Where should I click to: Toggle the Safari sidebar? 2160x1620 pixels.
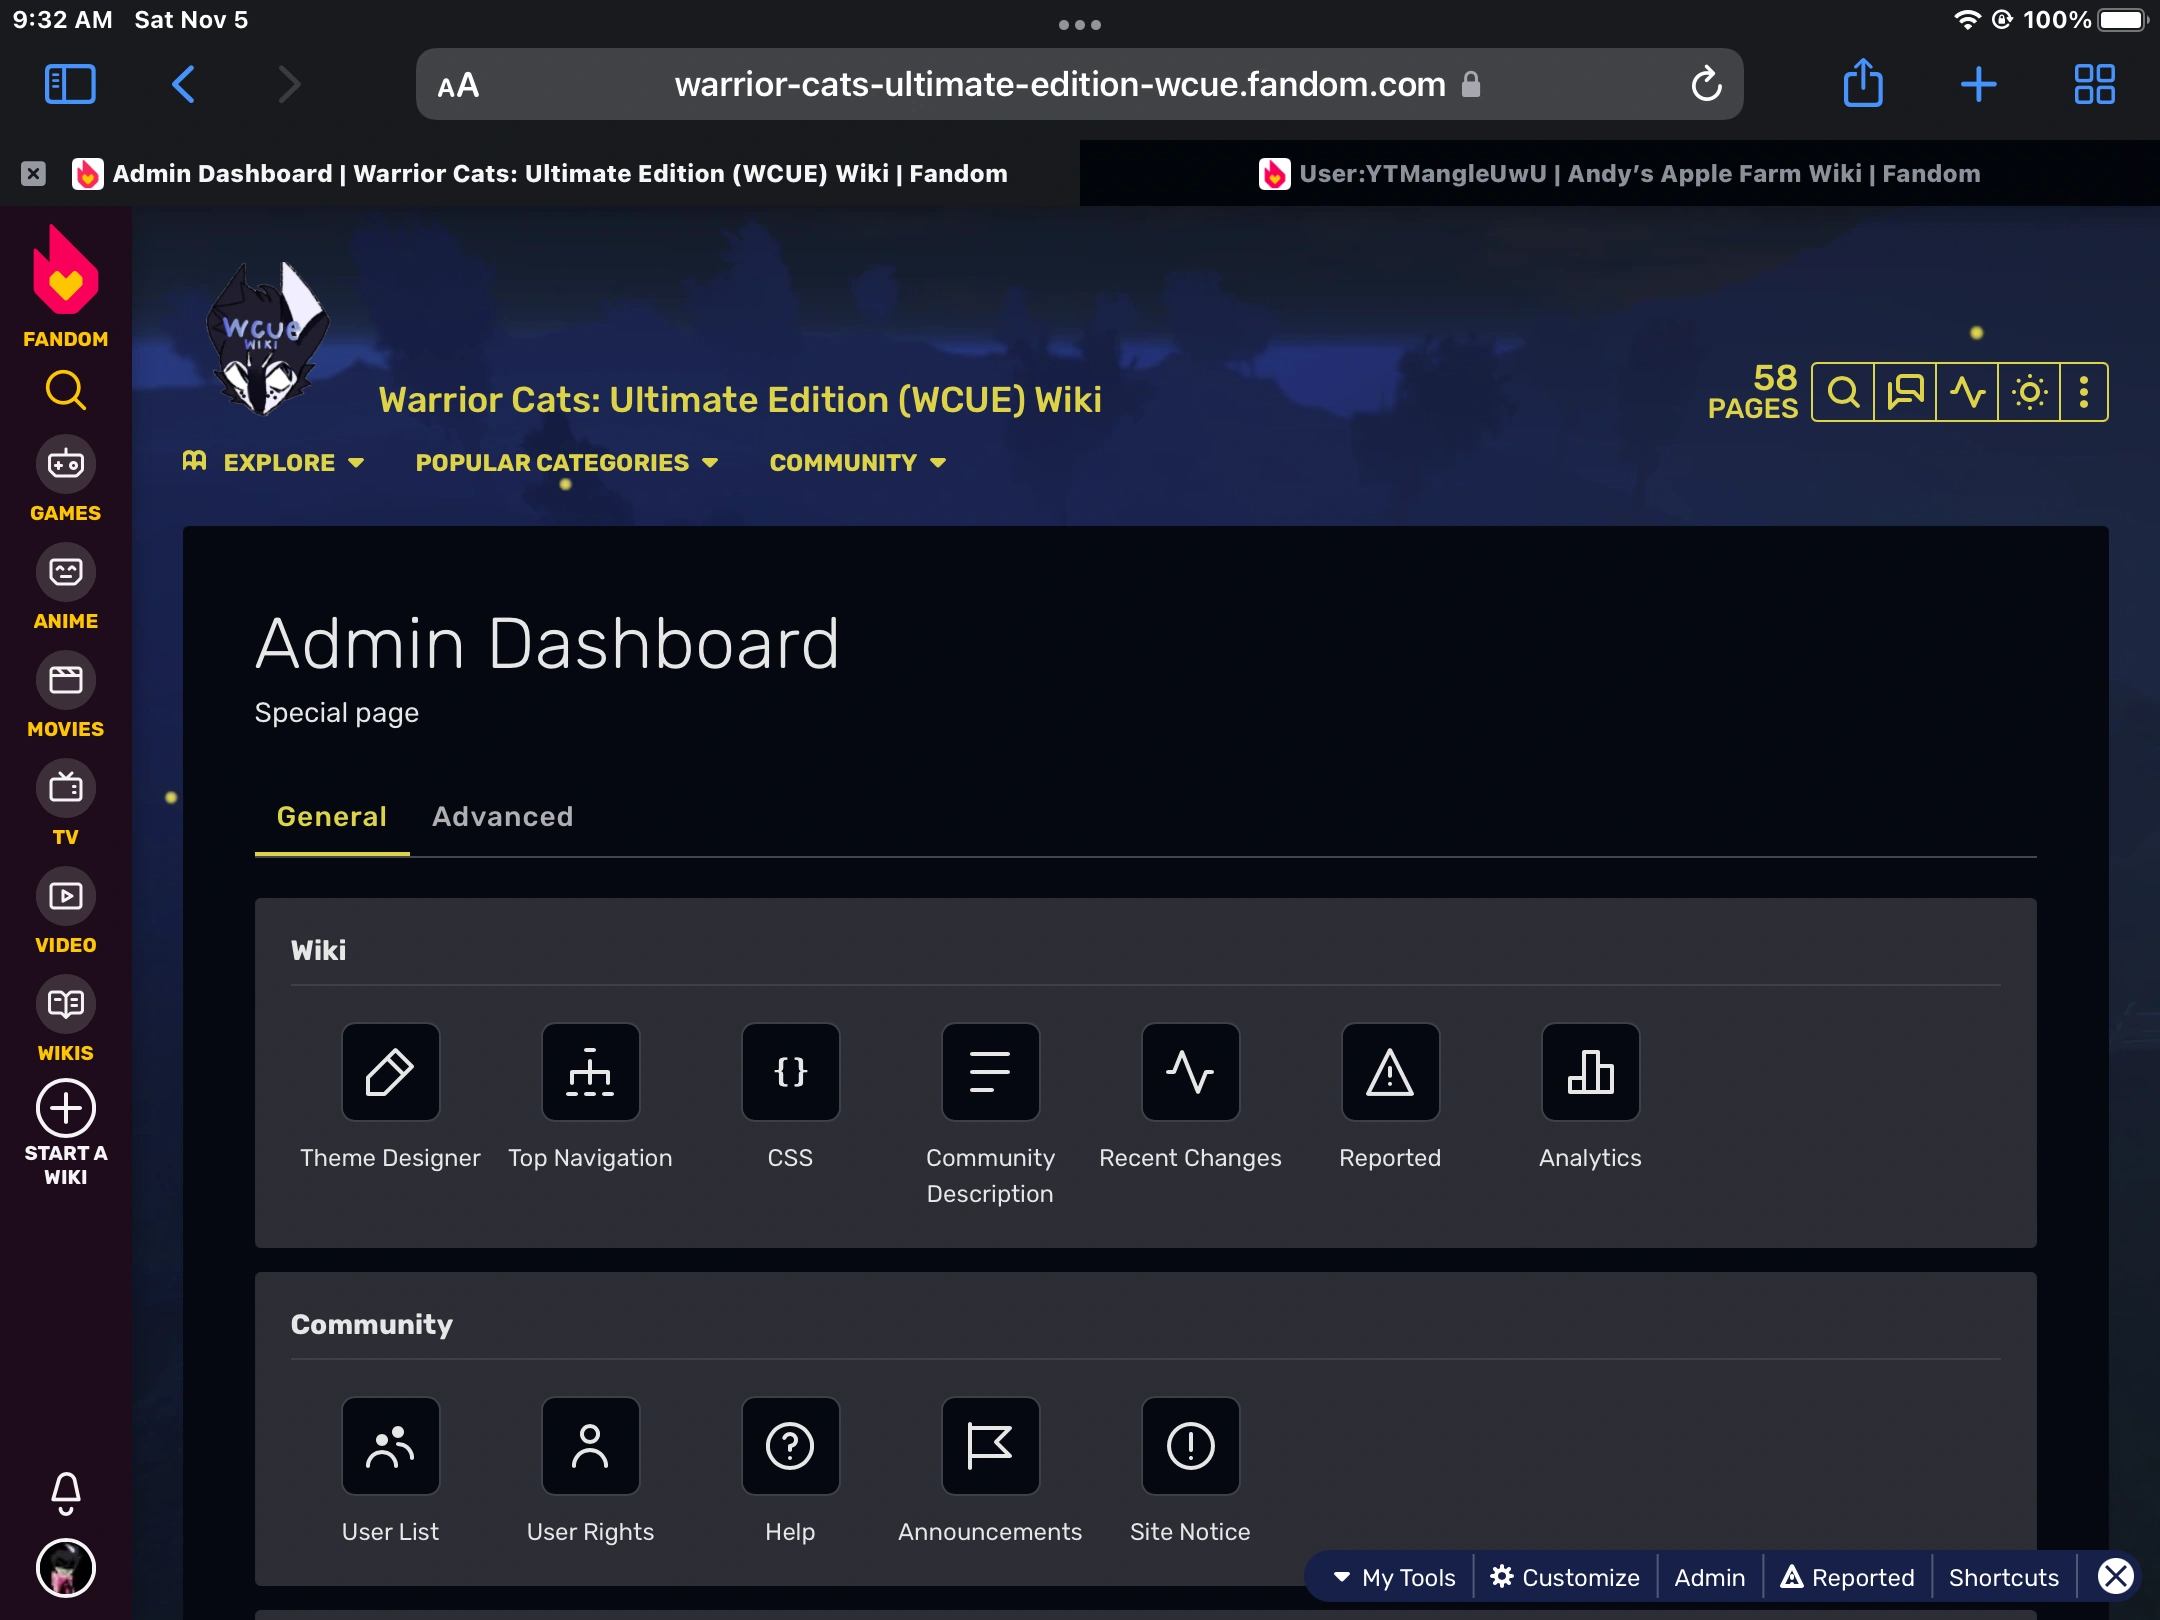click(68, 84)
